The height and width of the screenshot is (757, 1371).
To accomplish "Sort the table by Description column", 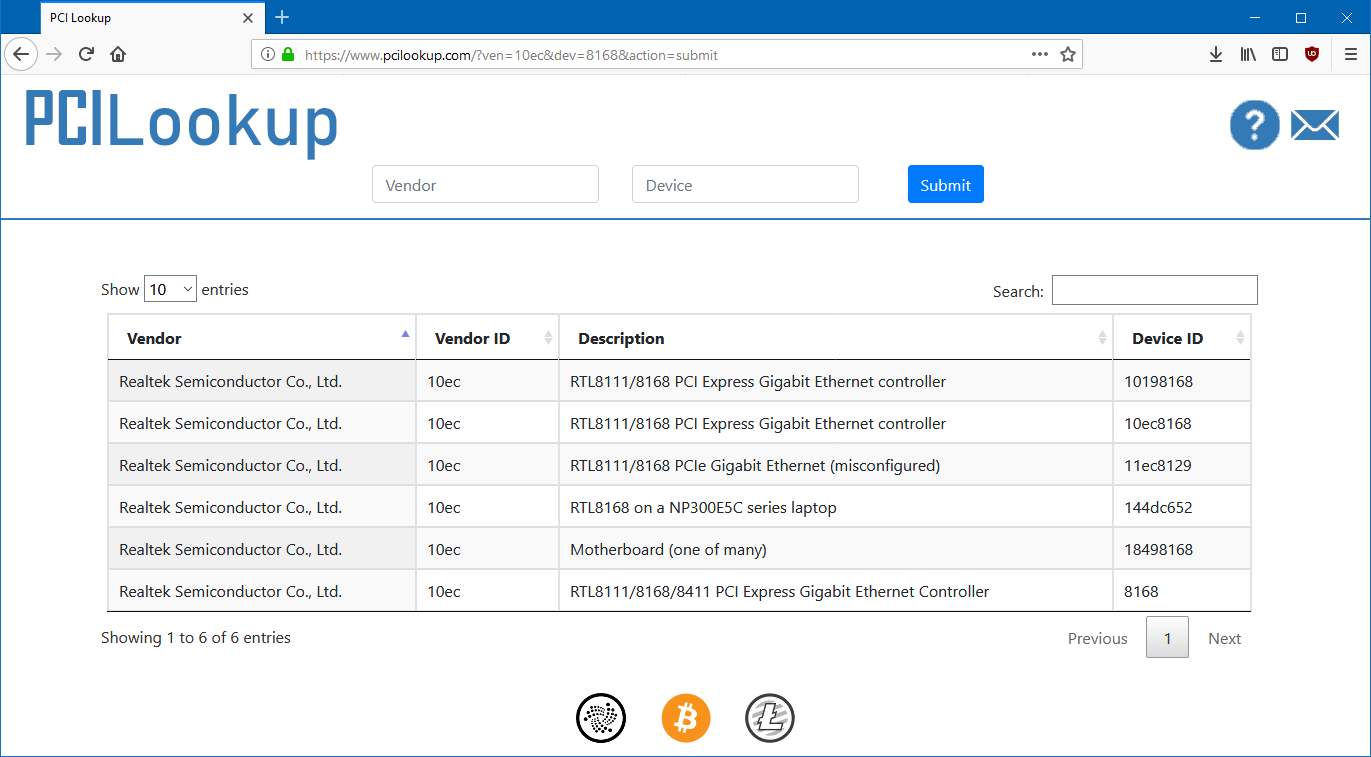I will 836,338.
